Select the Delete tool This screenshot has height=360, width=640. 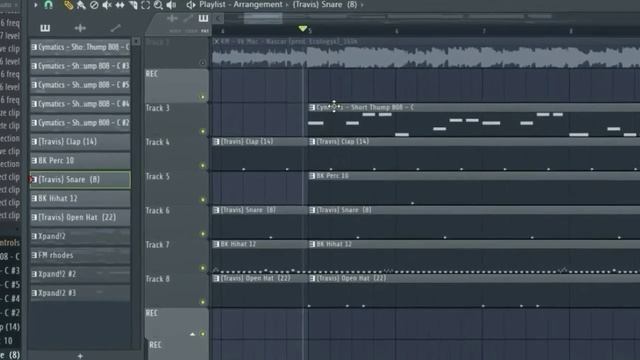coord(94,5)
